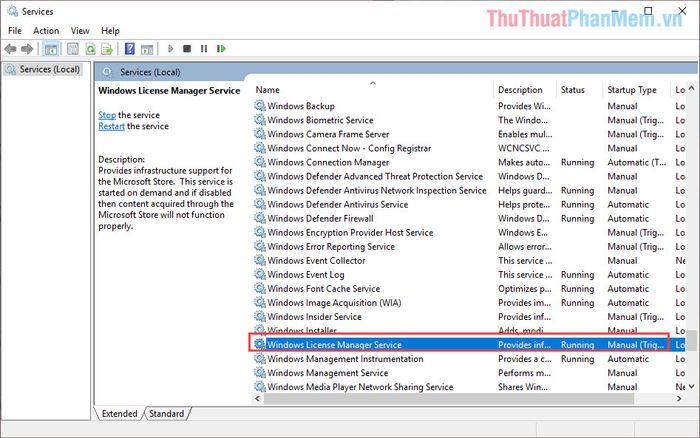Open the Action menu
The image size is (700, 438).
click(46, 31)
